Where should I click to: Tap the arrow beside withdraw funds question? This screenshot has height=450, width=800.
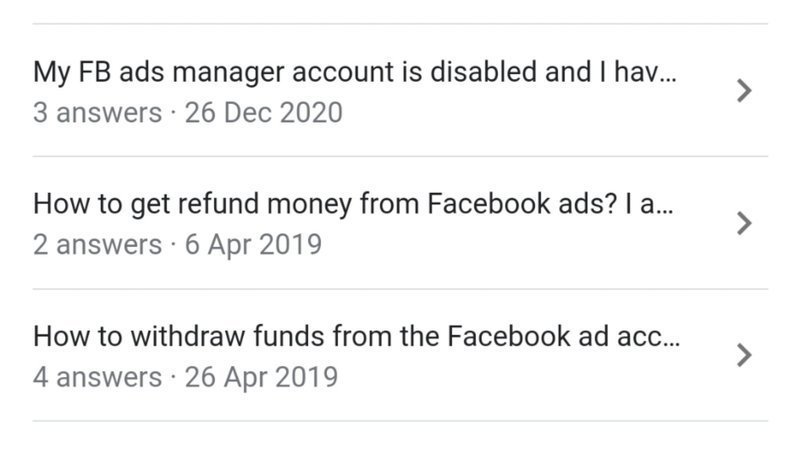[x=742, y=355]
